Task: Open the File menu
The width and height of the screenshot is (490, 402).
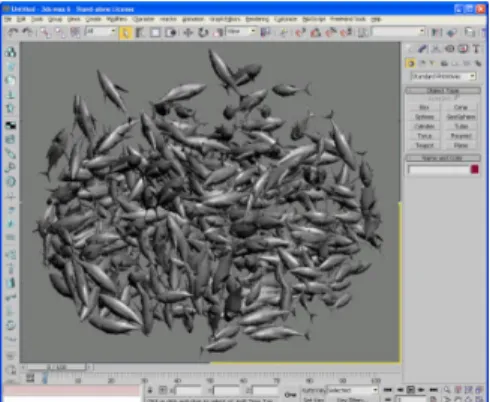Action: tap(8, 19)
